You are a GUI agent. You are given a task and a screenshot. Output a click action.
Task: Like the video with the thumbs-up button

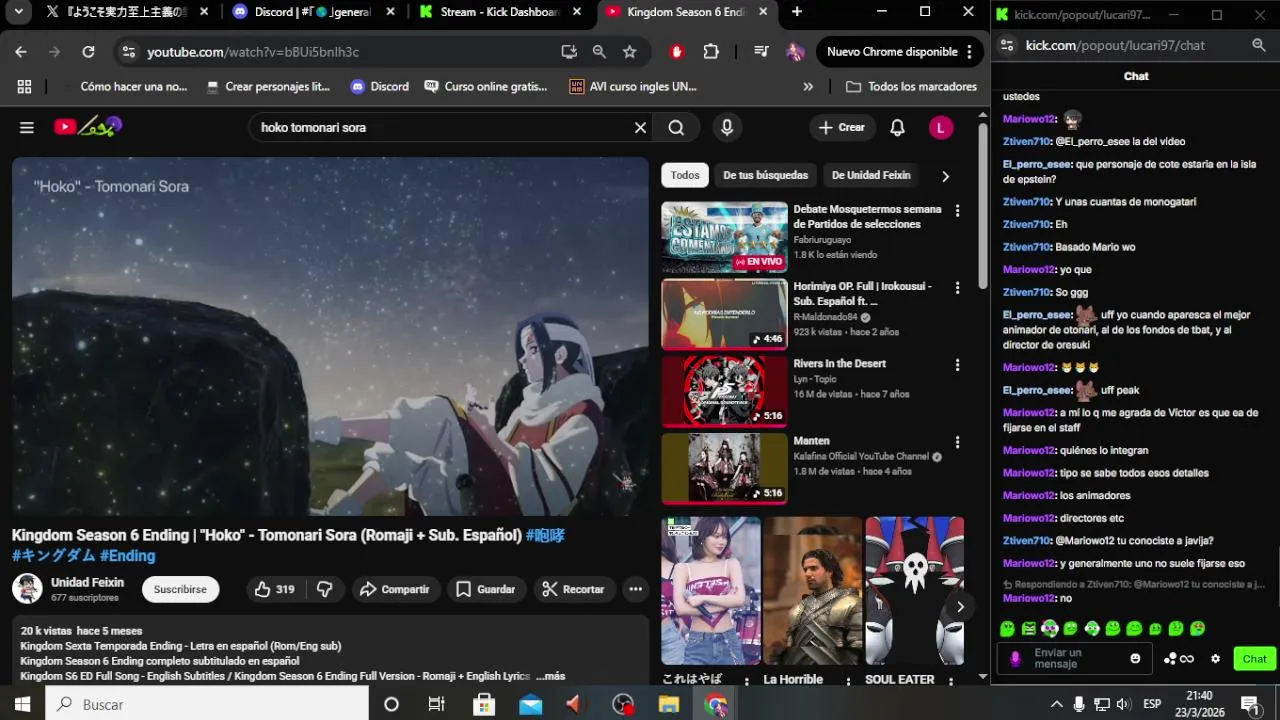point(275,589)
